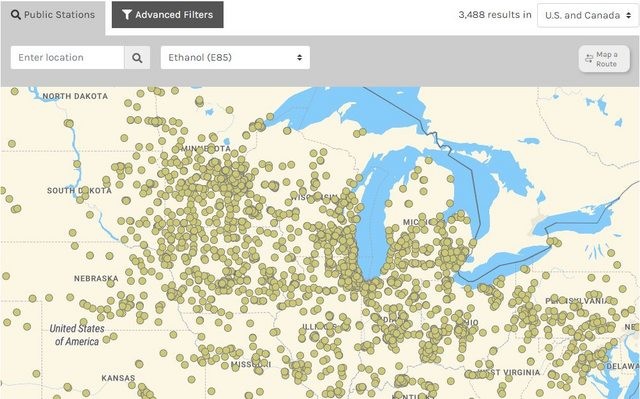The height and width of the screenshot is (399, 640).
Task: Focus the Enter location input field
Action: coord(67,58)
